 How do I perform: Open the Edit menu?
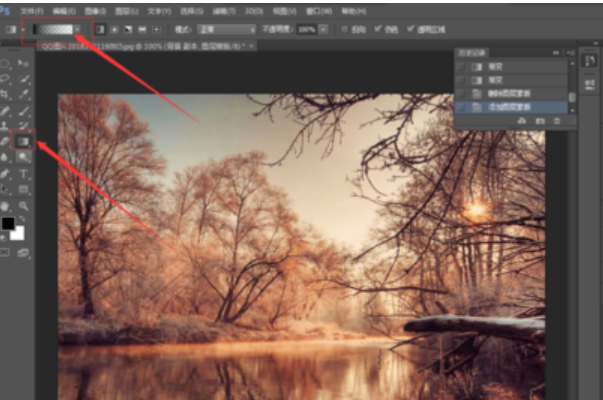(x=64, y=11)
